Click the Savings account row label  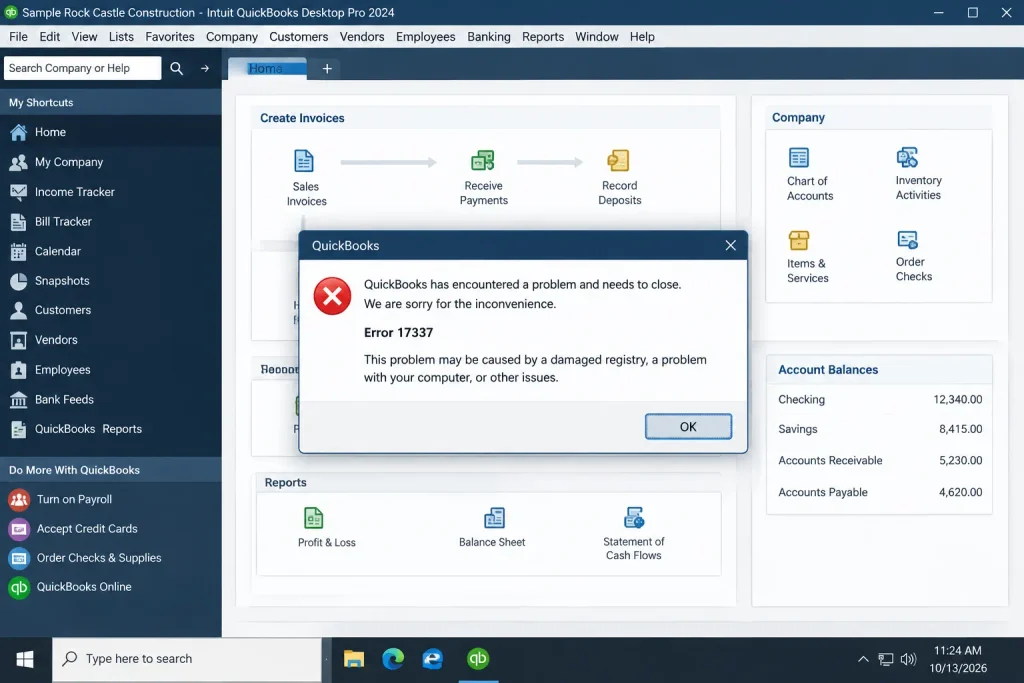click(797, 429)
